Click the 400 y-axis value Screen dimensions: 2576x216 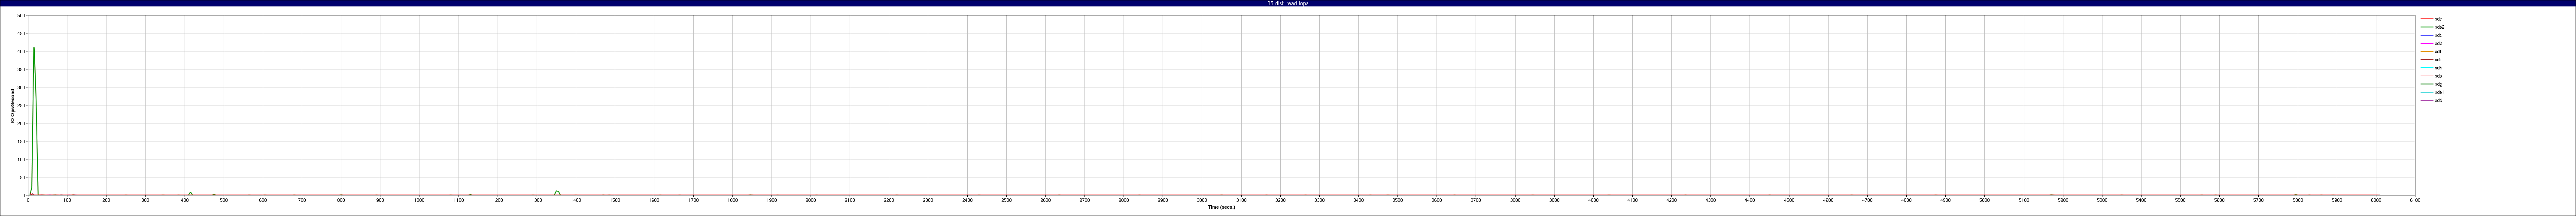pos(21,52)
